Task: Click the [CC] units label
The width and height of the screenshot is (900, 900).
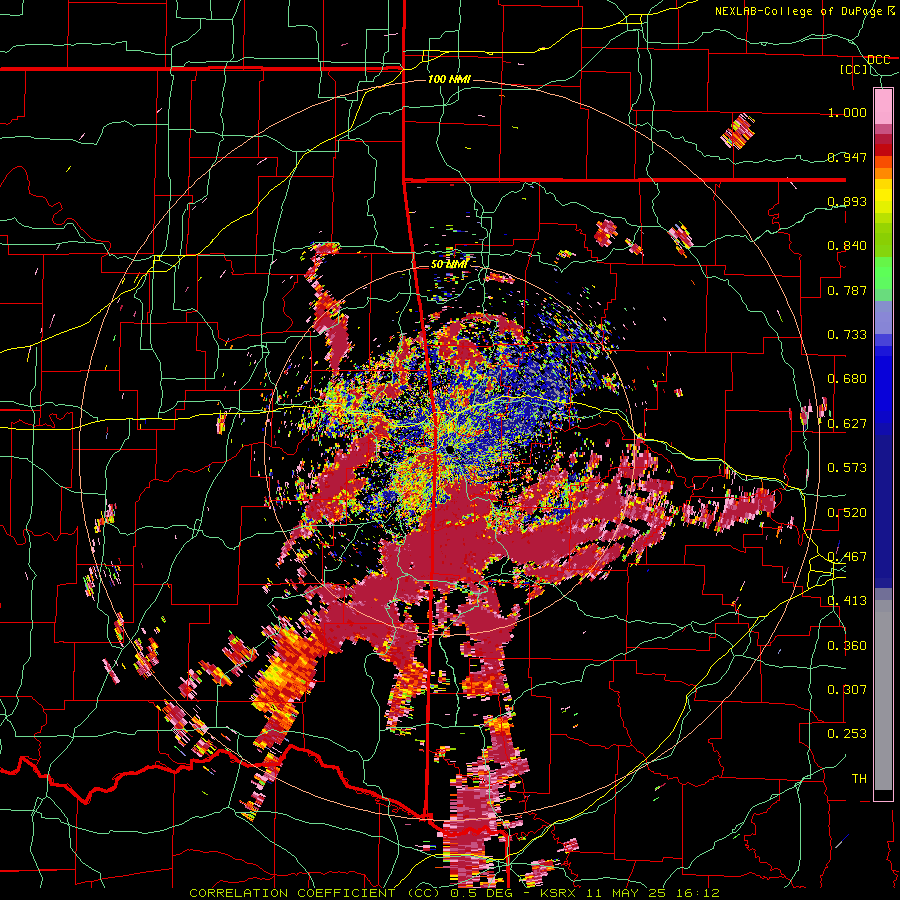Action: click(854, 69)
